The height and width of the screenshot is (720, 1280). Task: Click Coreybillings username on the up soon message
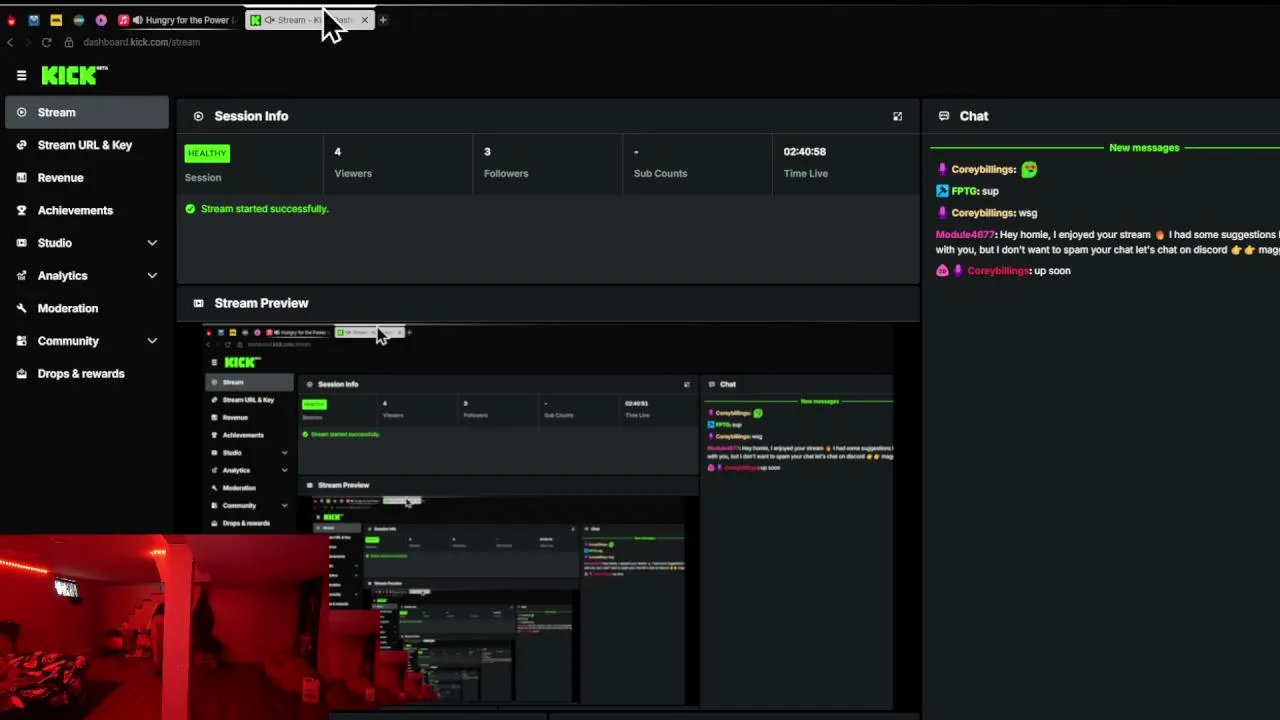click(x=999, y=271)
